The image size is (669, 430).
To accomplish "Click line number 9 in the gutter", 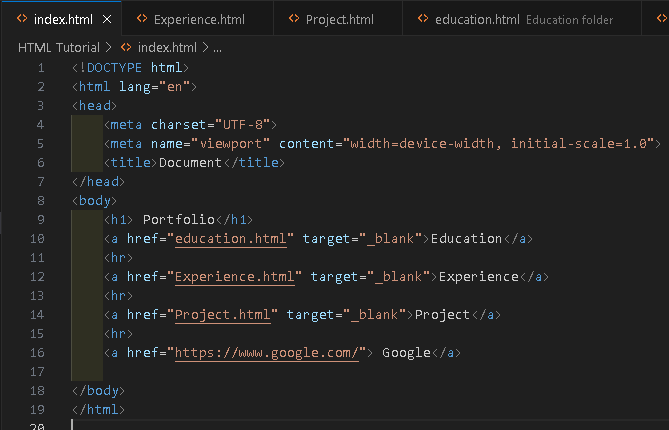I will coord(41,220).
